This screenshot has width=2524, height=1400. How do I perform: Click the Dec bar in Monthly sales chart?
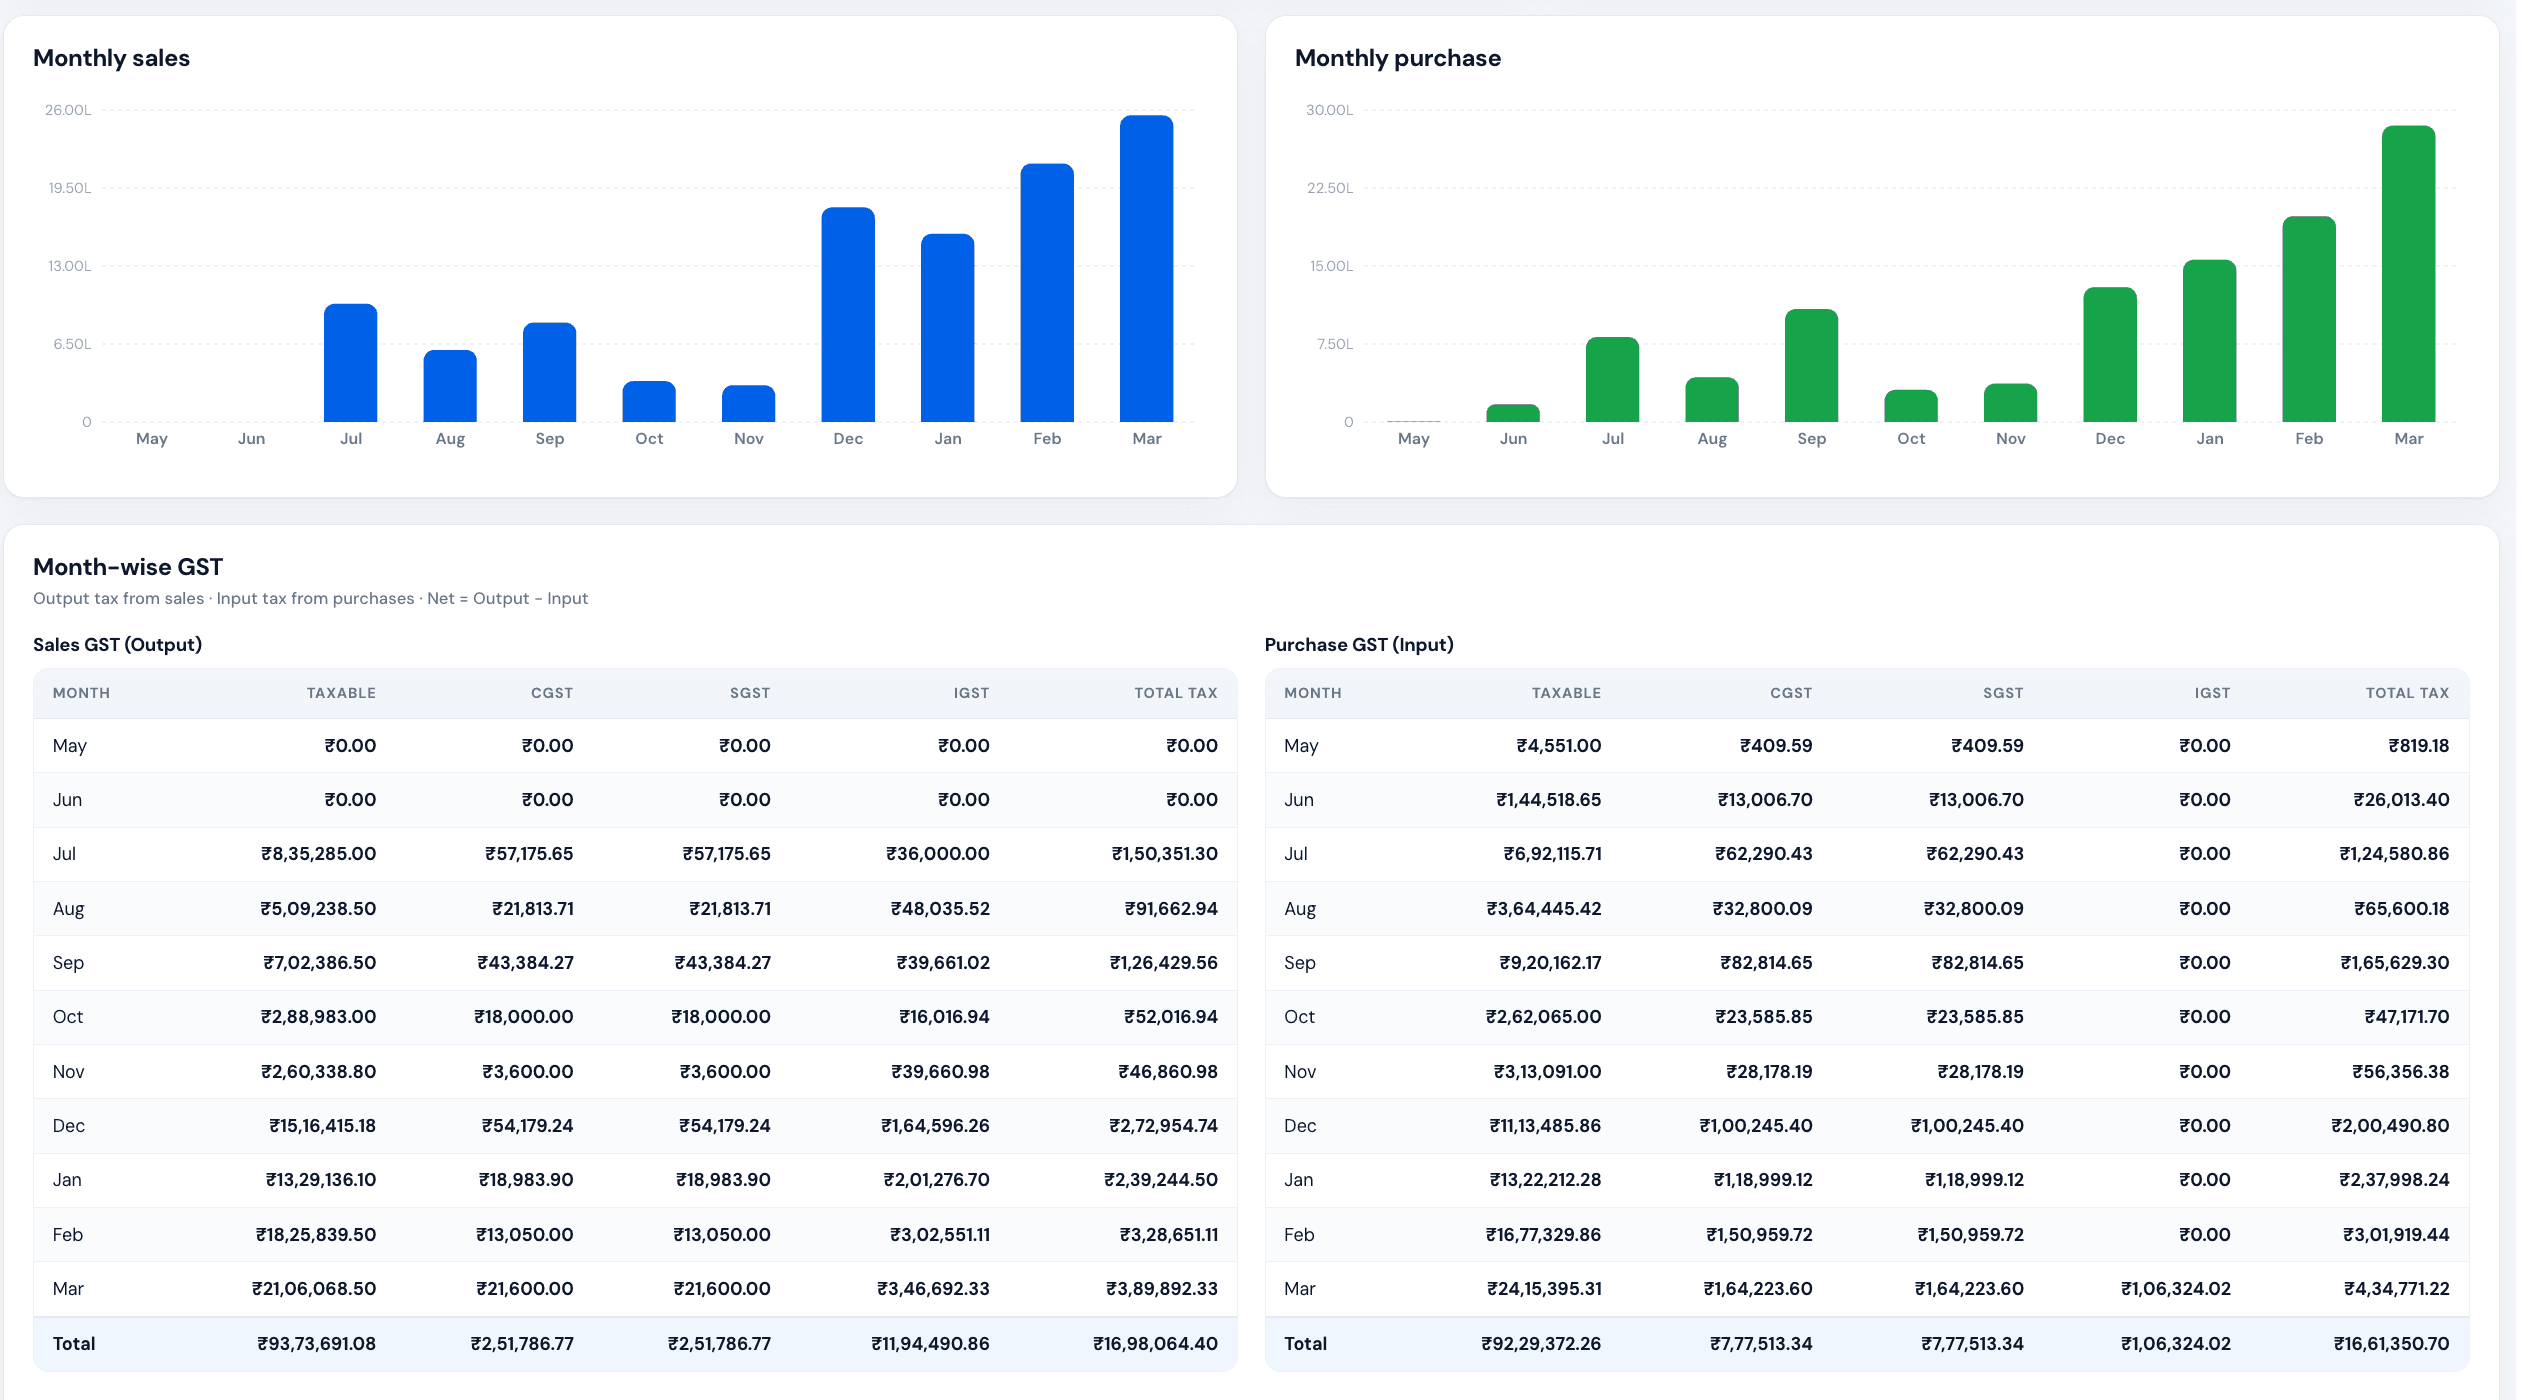[848, 314]
